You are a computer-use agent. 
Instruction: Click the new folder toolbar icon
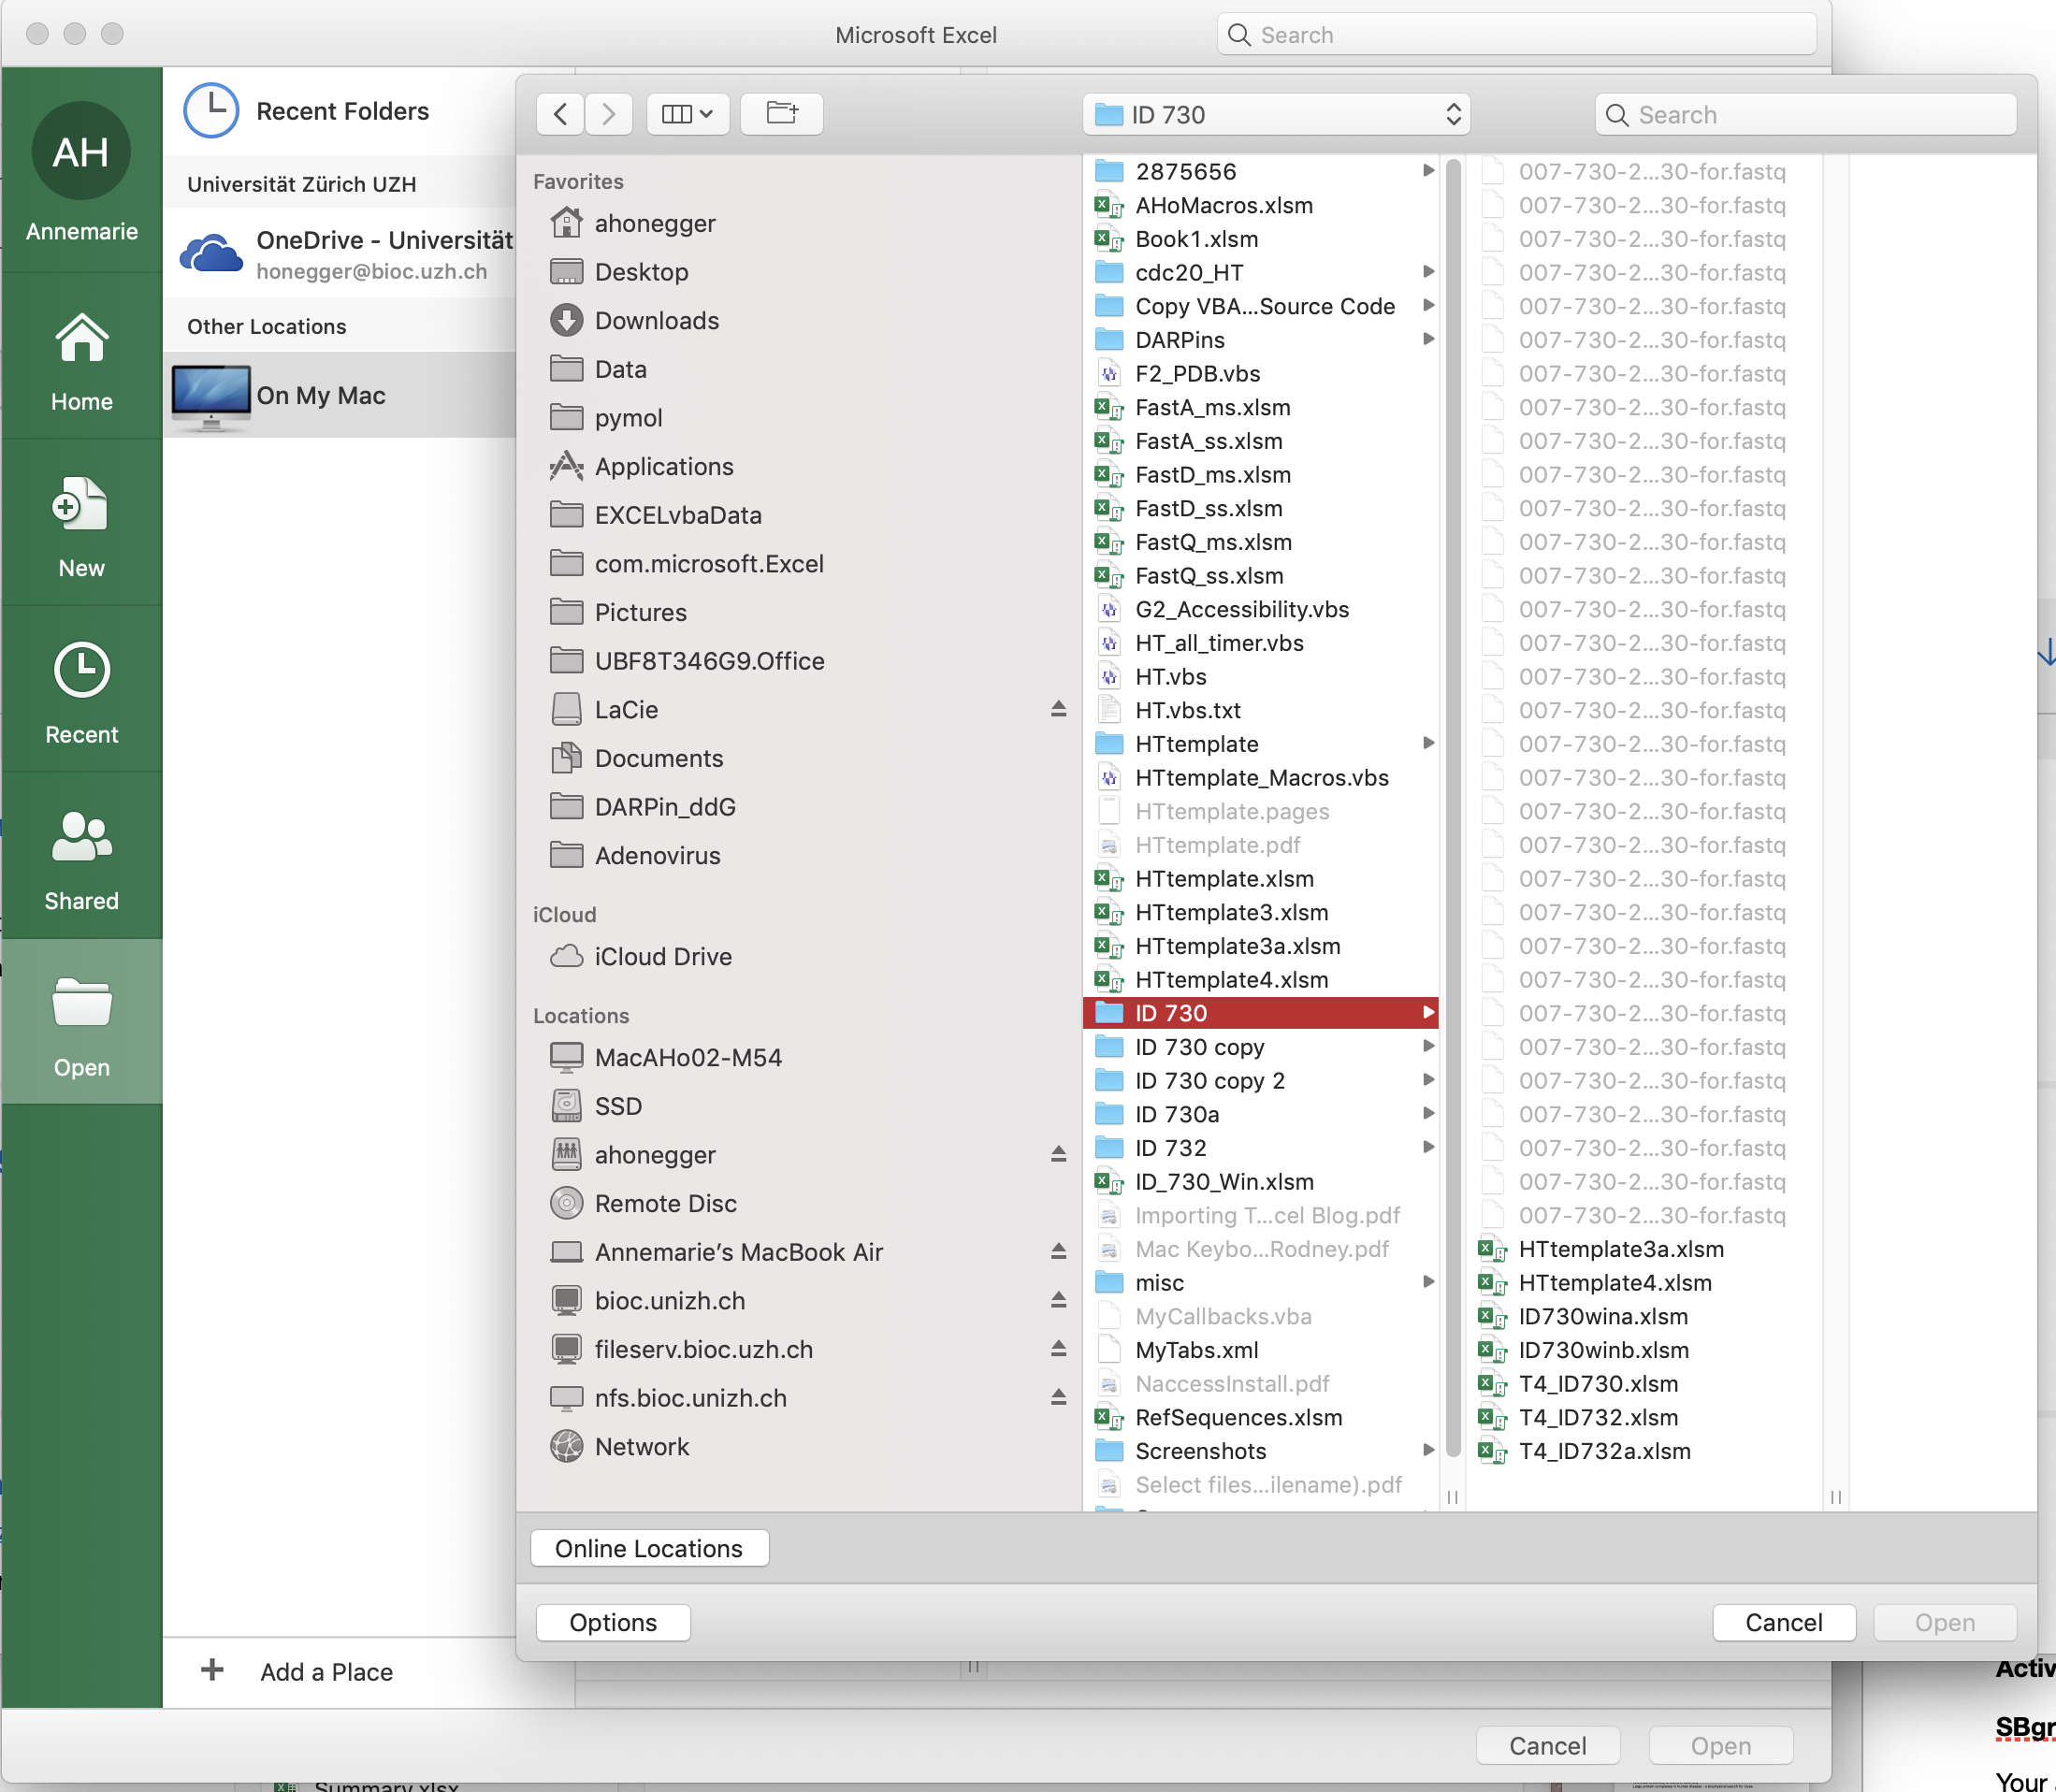pyautogui.click(x=781, y=113)
